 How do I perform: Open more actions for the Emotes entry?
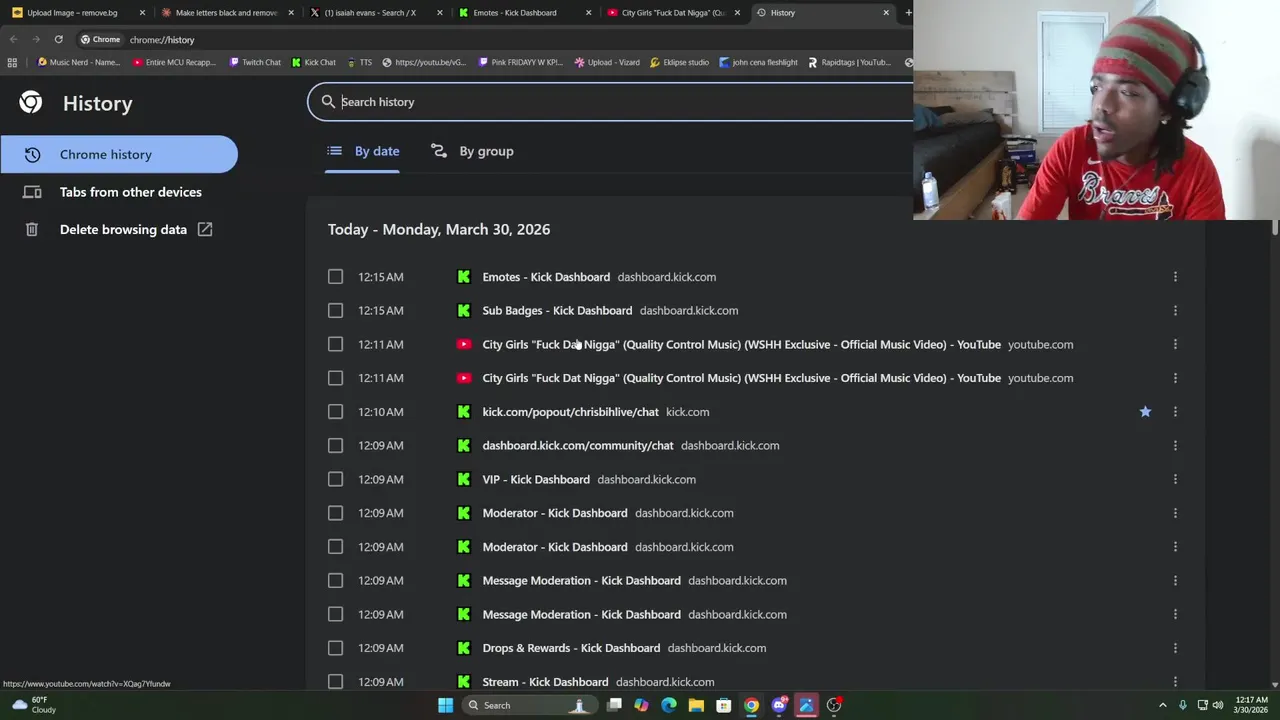coord(1175,277)
